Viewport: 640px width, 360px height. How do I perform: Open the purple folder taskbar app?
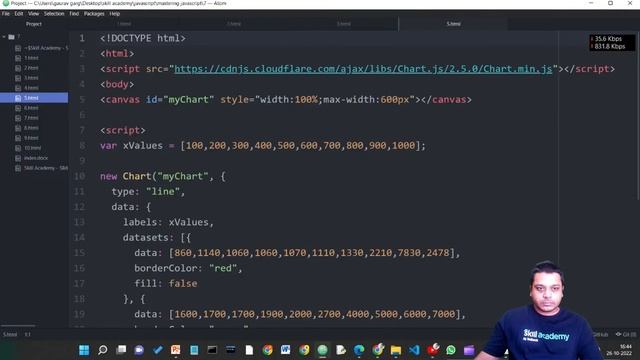(x=469, y=350)
